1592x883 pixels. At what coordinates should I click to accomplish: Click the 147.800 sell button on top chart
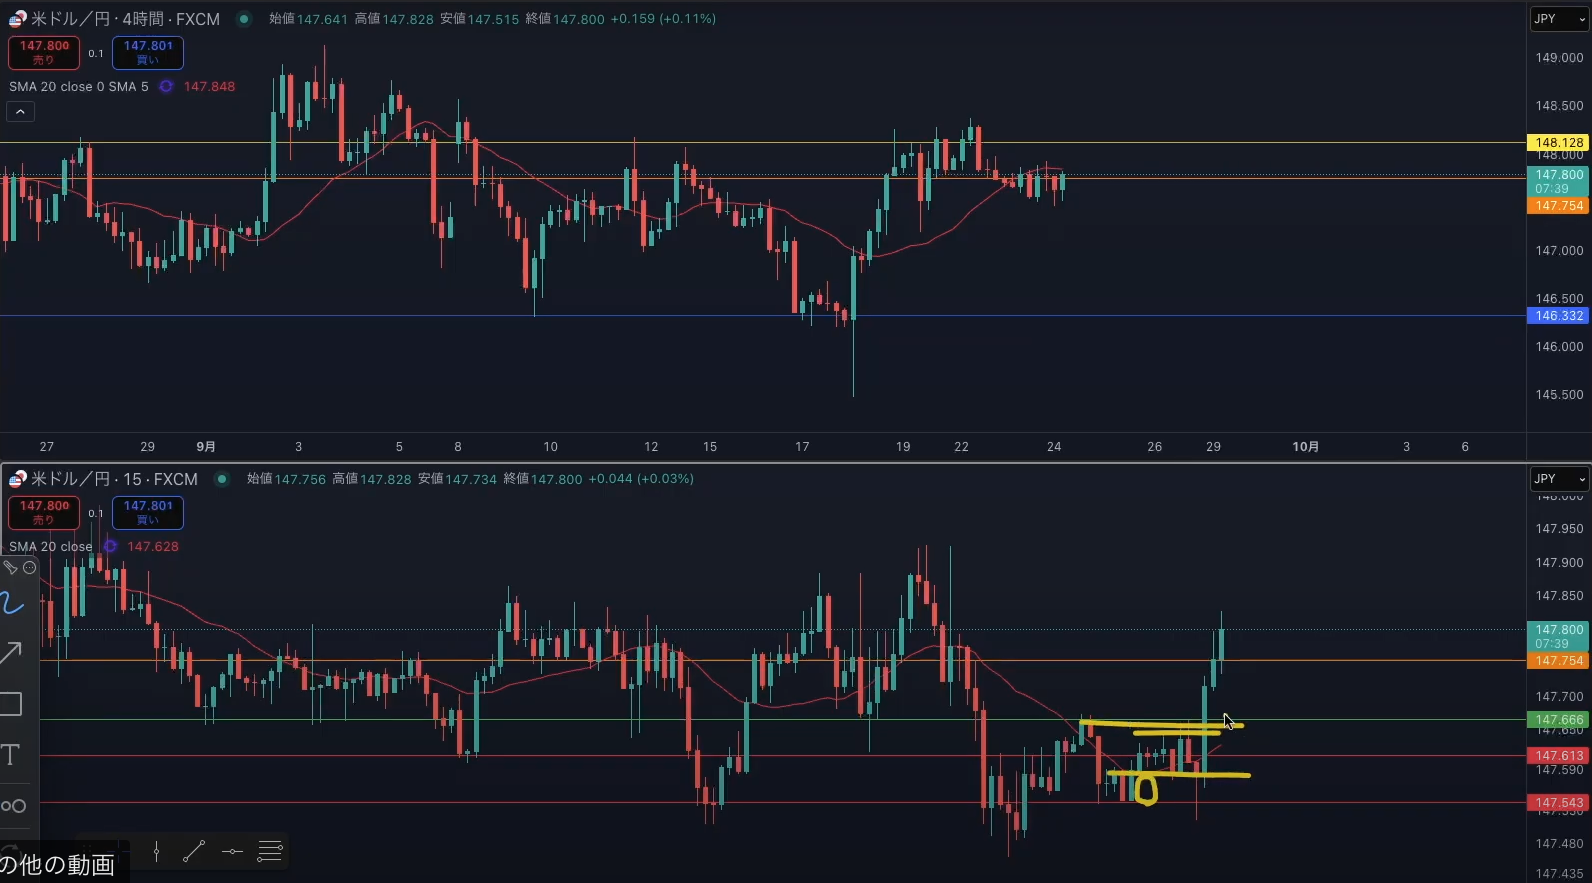(x=44, y=52)
